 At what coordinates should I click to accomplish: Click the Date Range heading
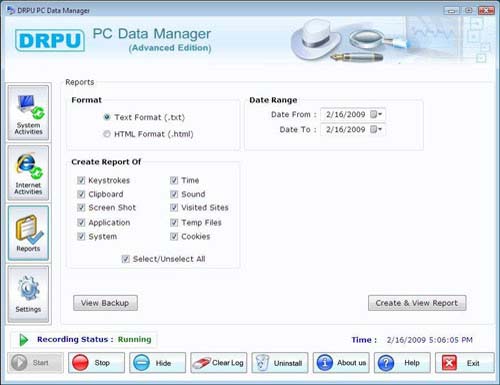pos(273,100)
